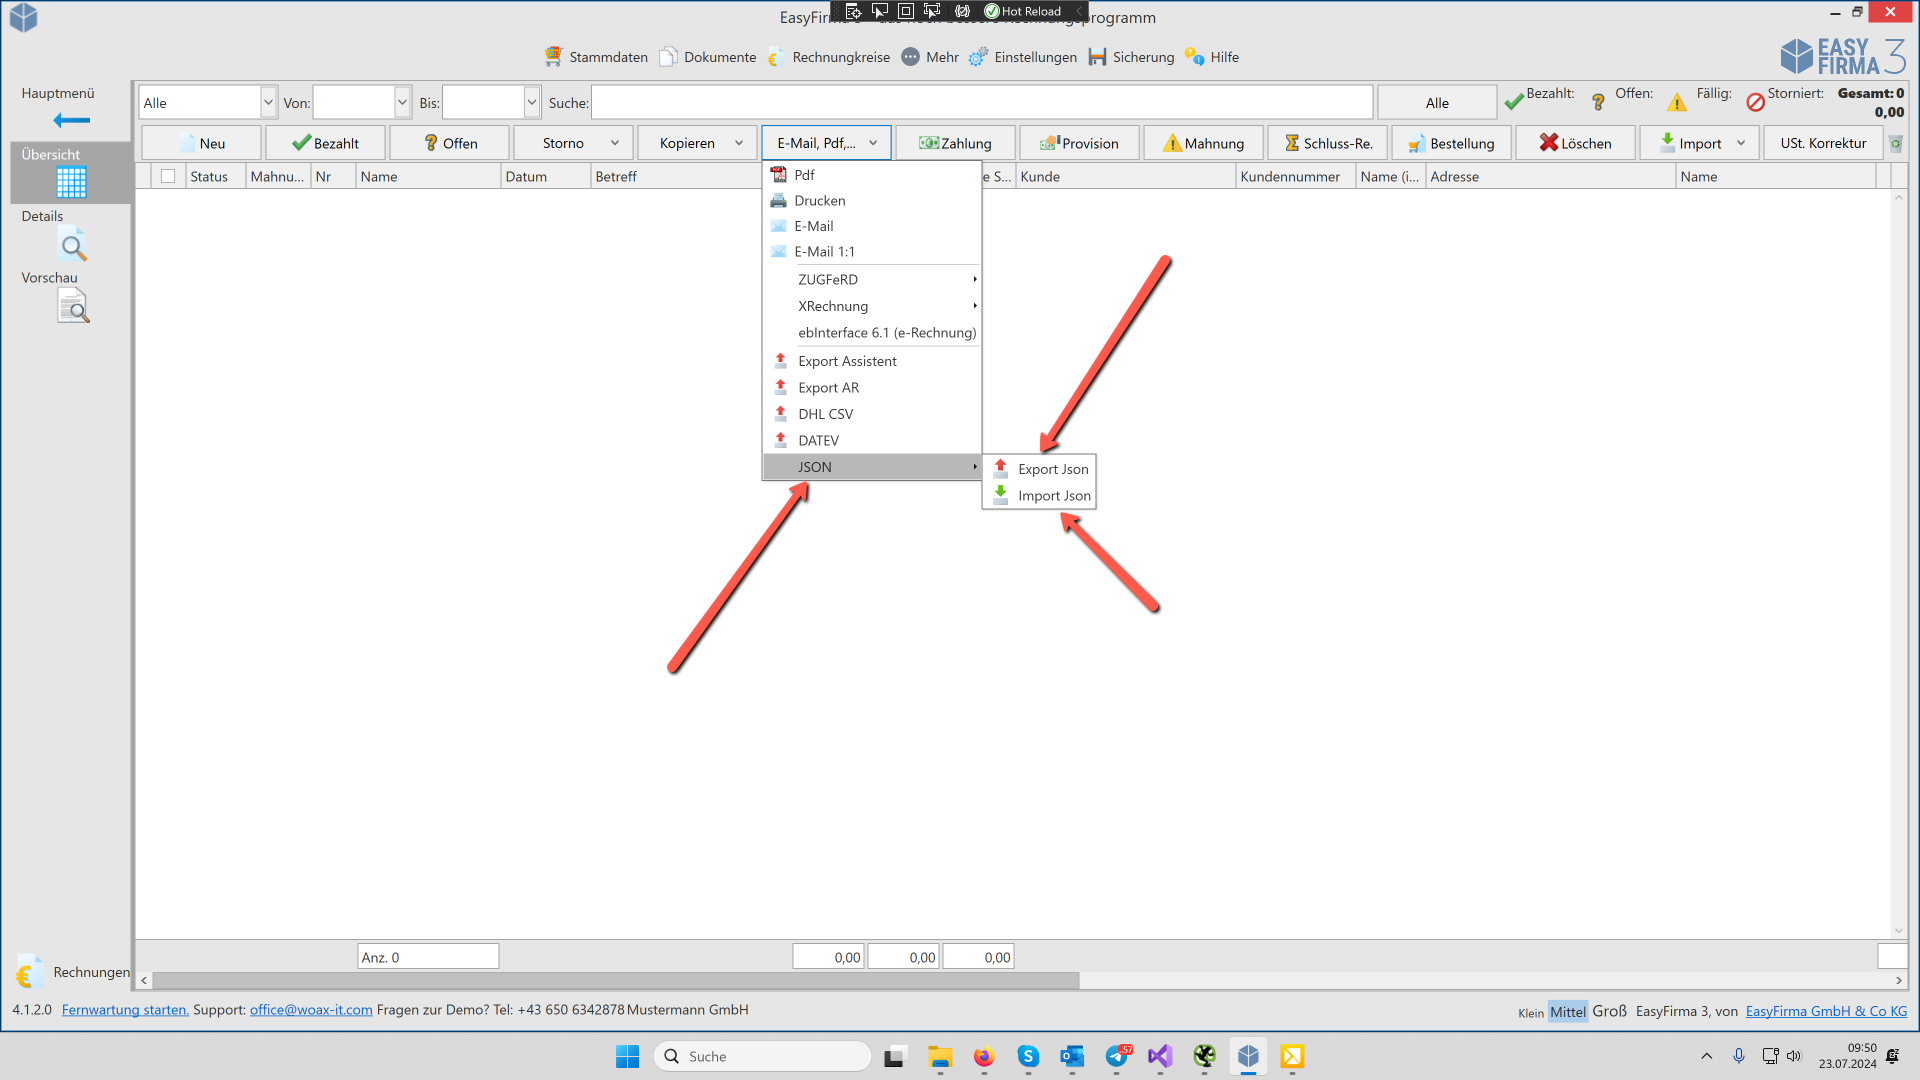
Task: Click Export Json in submenu
Action: click(x=1039, y=469)
